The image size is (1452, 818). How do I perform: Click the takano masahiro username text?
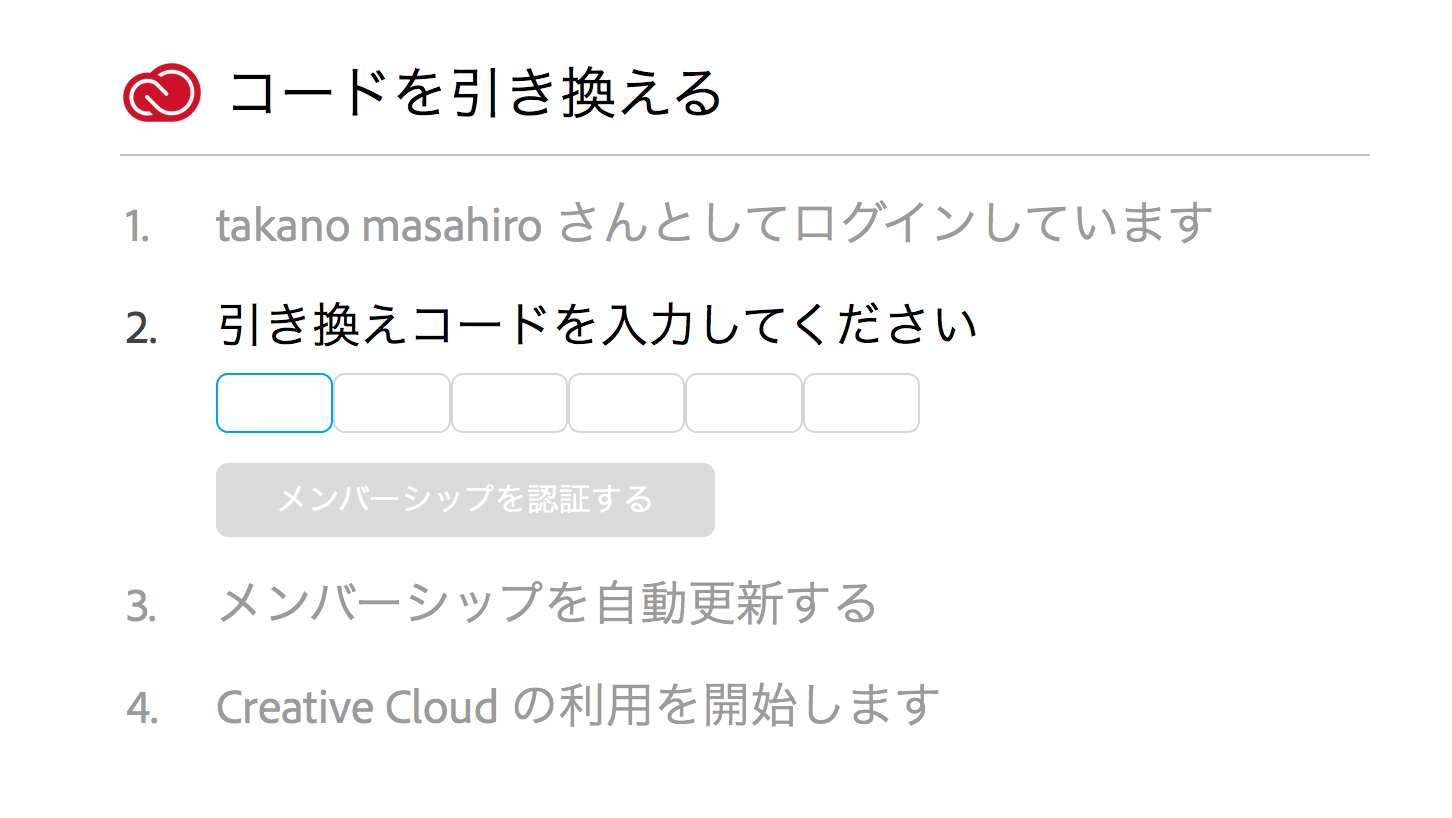pyautogui.click(x=379, y=226)
